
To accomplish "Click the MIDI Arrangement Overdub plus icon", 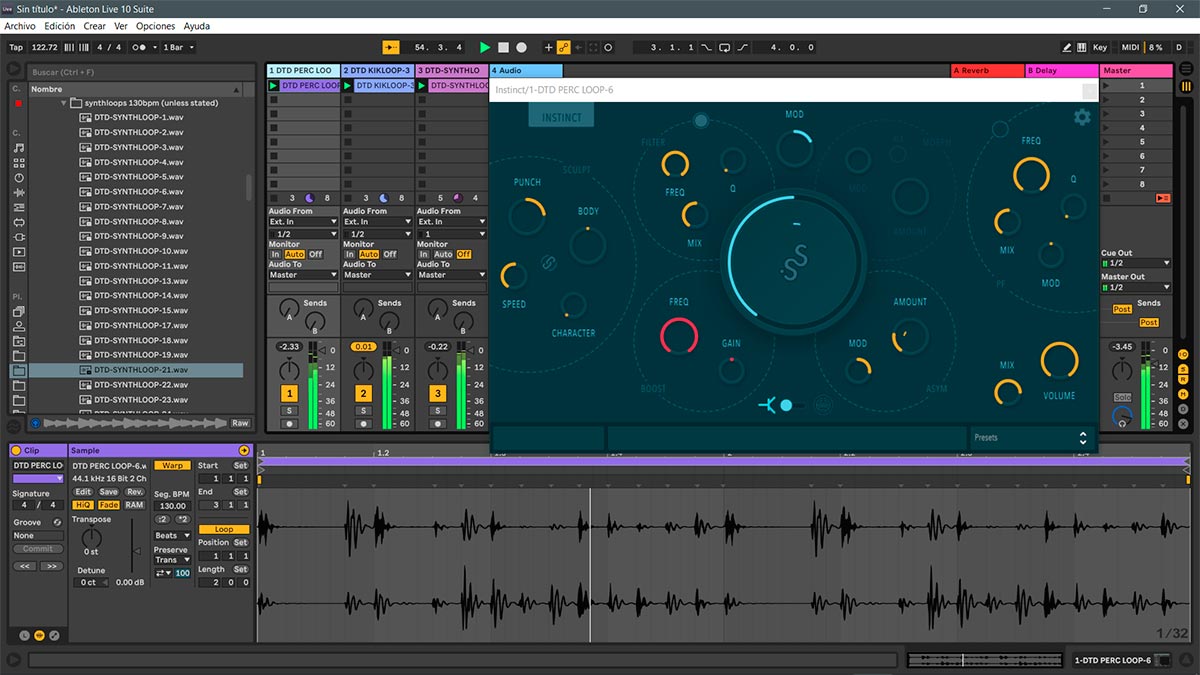I will pyautogui.click(x=548, y=47).
